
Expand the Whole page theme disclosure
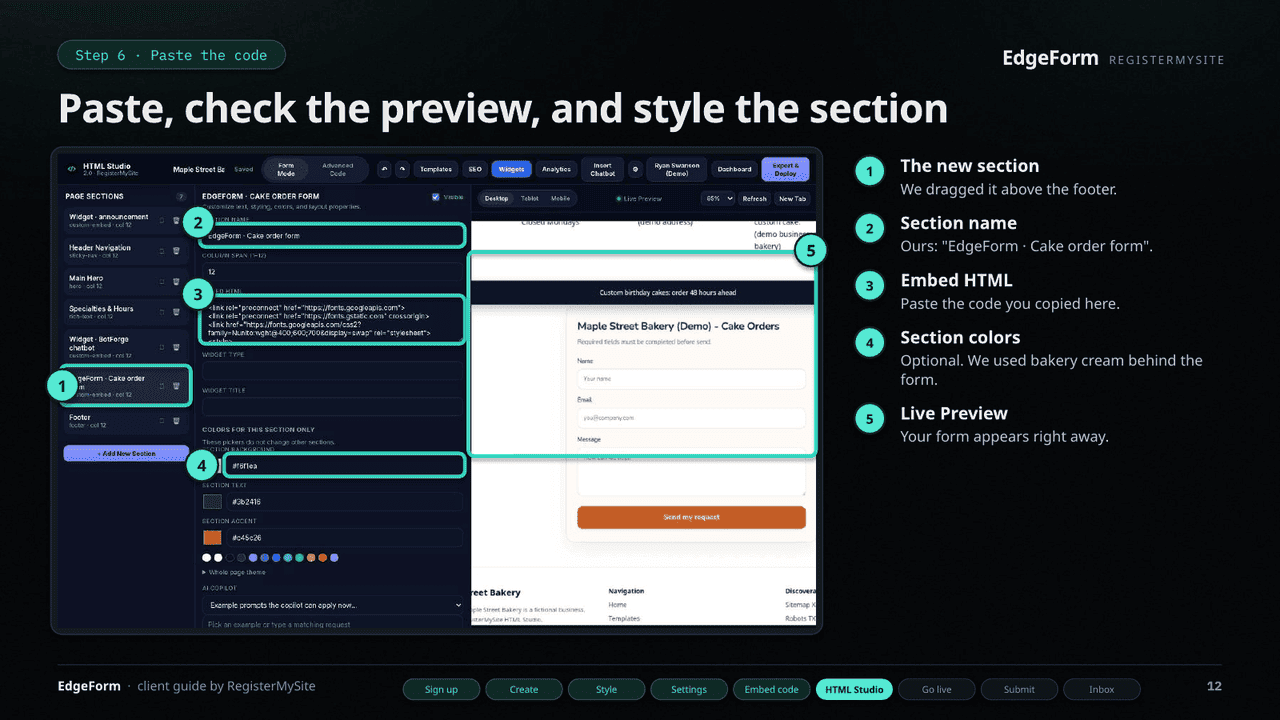pyautogui.click(x=233, y=572)
